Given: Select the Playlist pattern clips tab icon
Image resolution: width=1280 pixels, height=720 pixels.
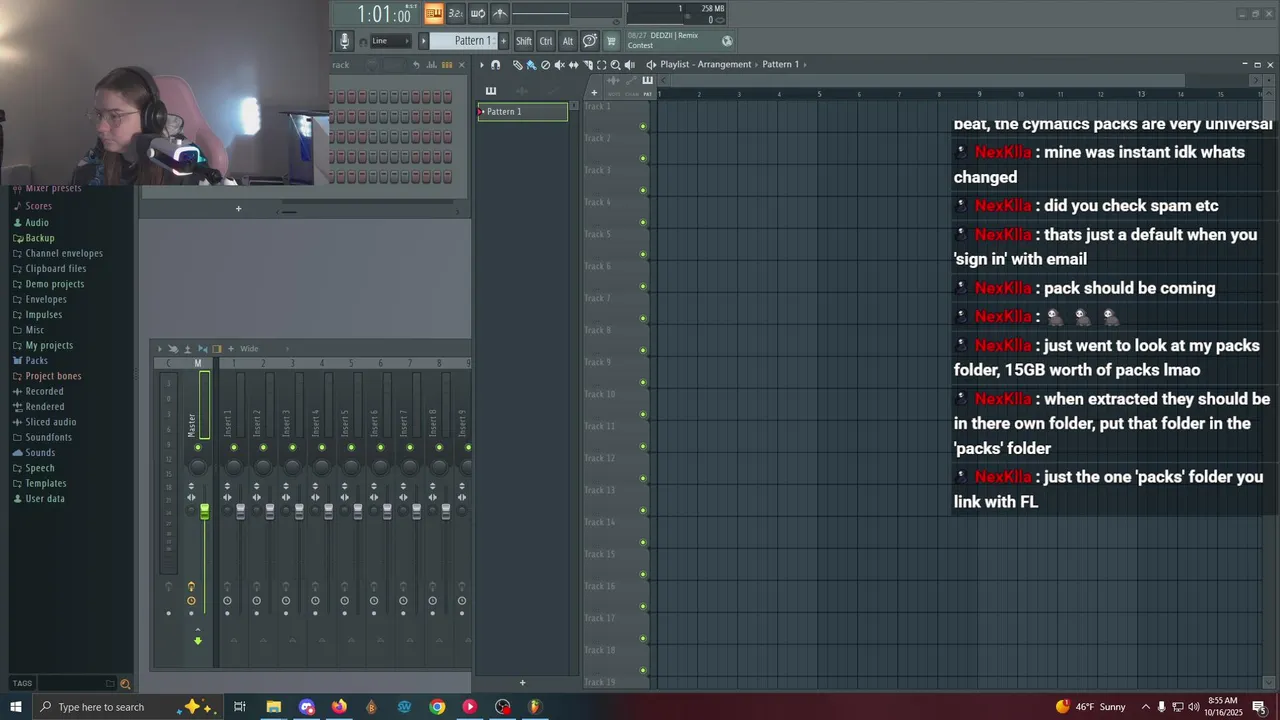Looking at the screenshot, I should click(491, 91).
